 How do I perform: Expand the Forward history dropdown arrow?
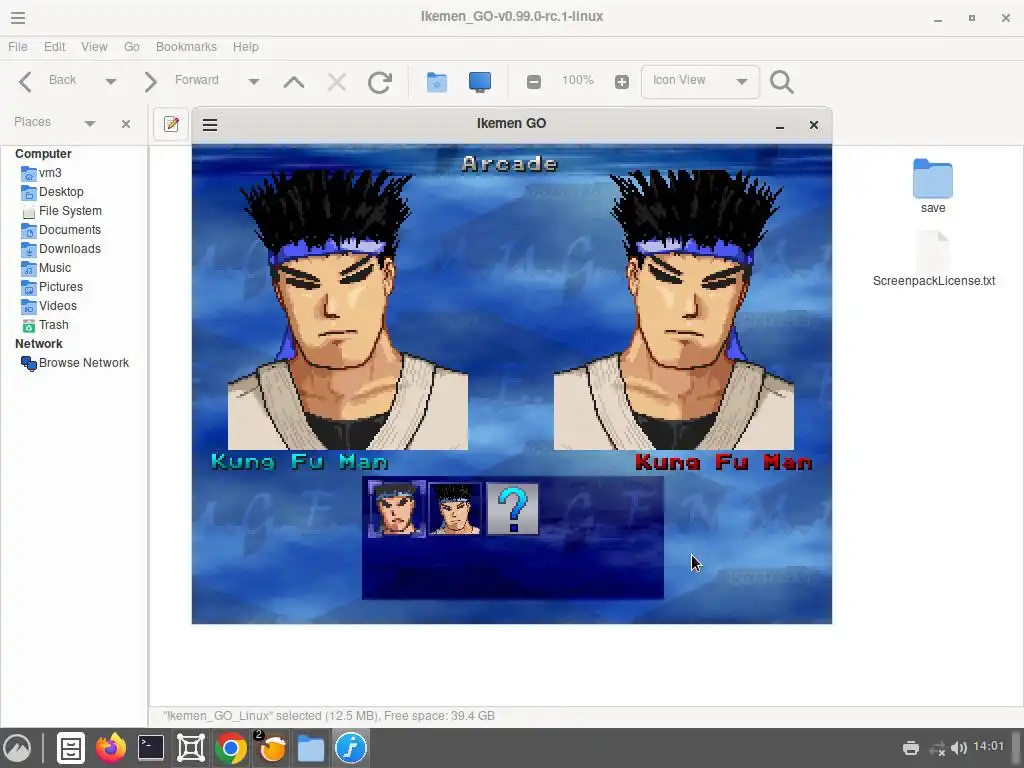tap(253, 82)
